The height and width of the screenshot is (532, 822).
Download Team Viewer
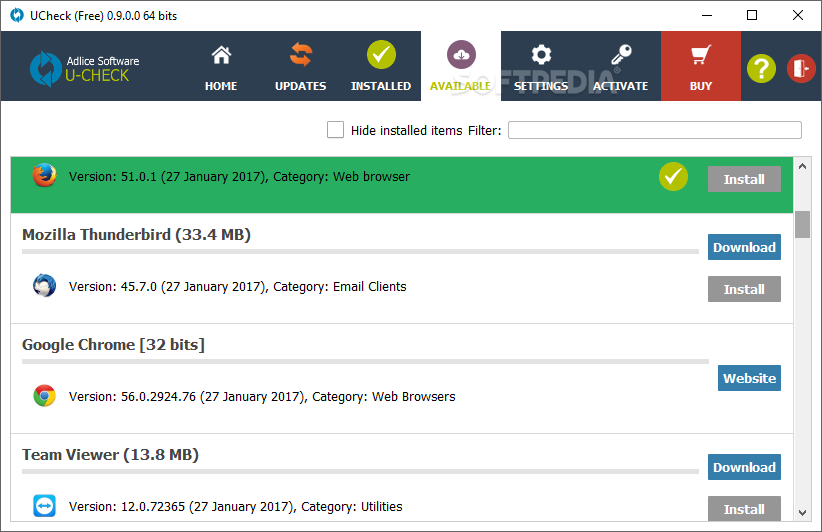(744, 467)
